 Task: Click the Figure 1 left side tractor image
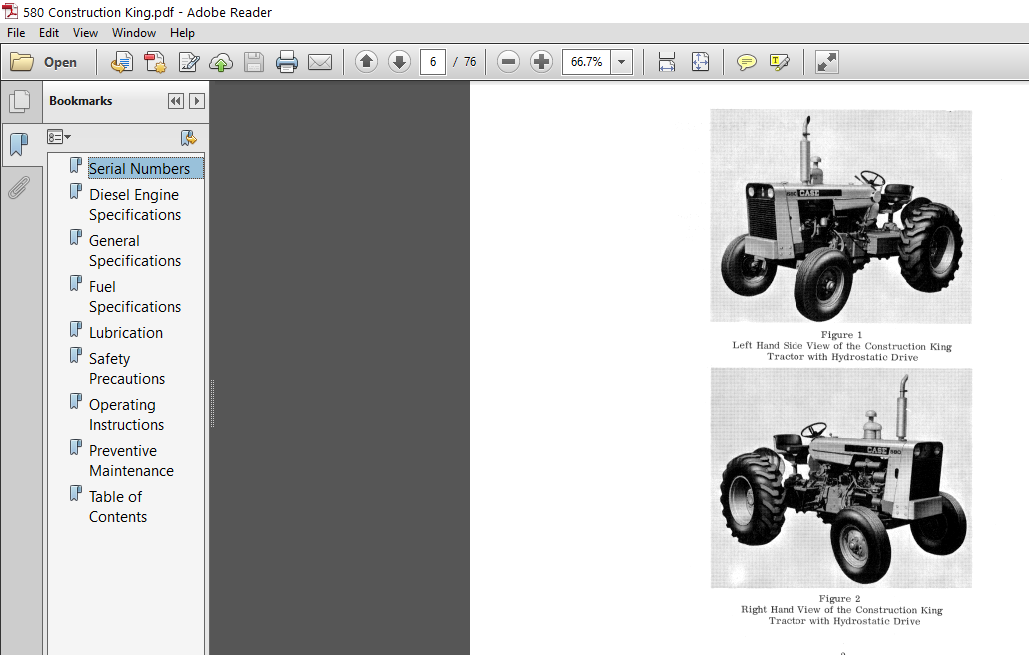(x=841, y=216)
